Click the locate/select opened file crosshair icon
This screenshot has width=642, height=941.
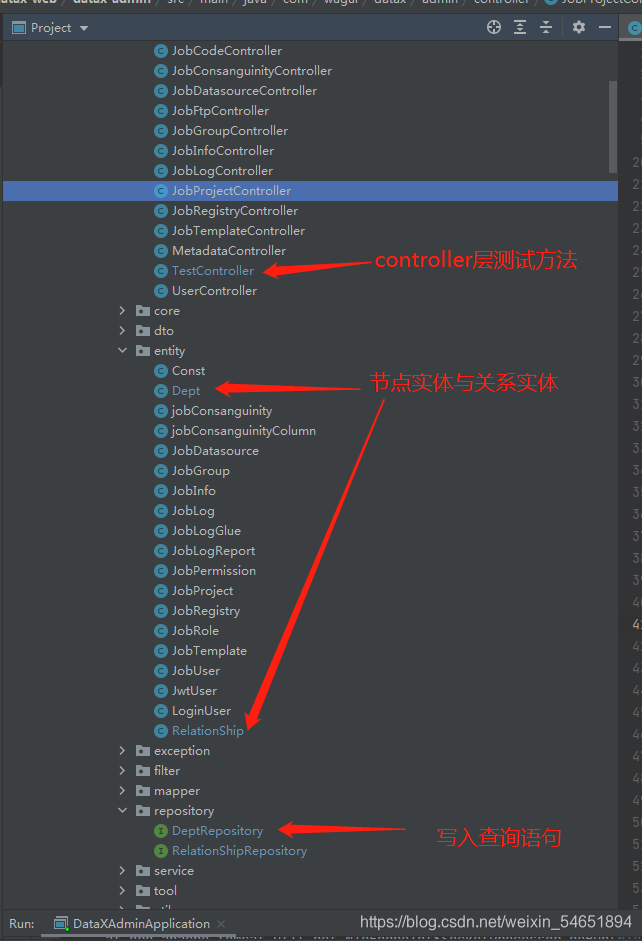click(x=494, y=27)
